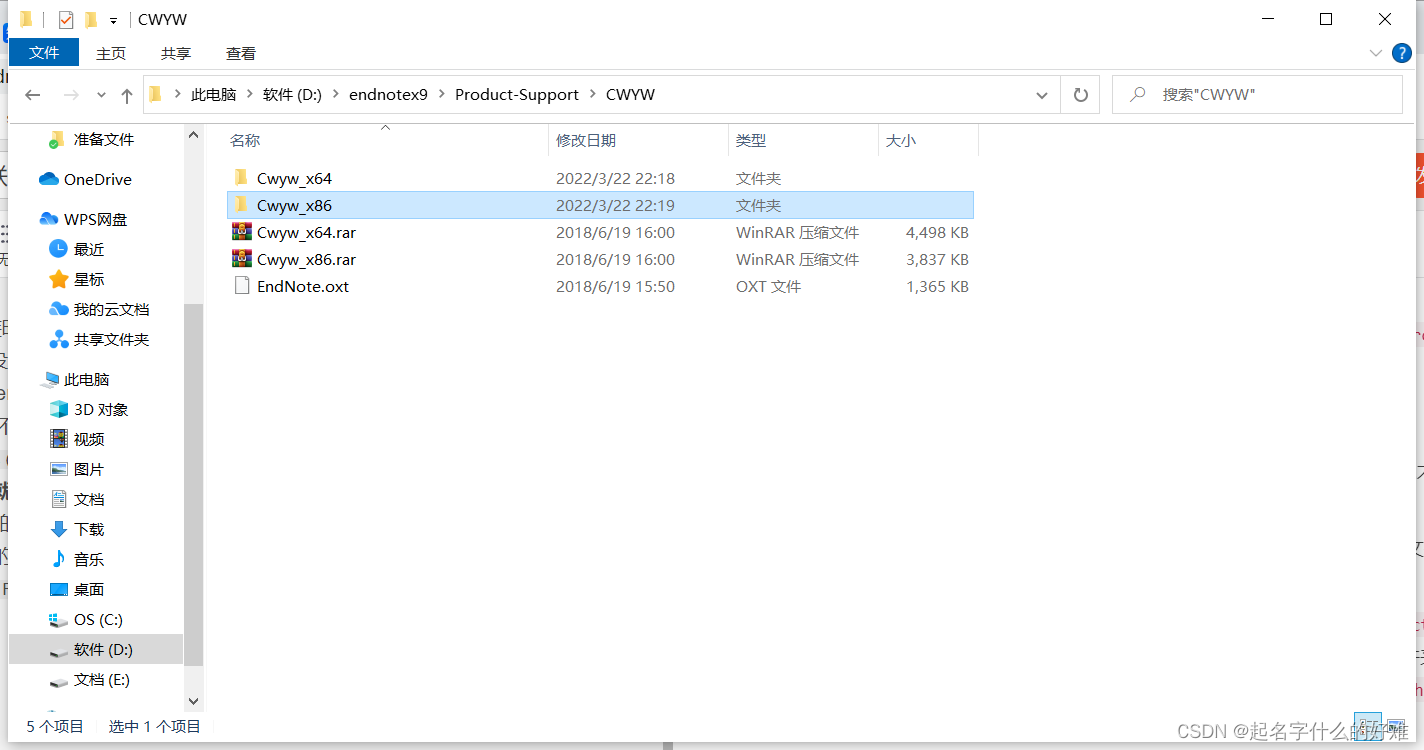The image size is (1424, 750).
Task: Open the 文件 menu tab
Action: point(44,53)
